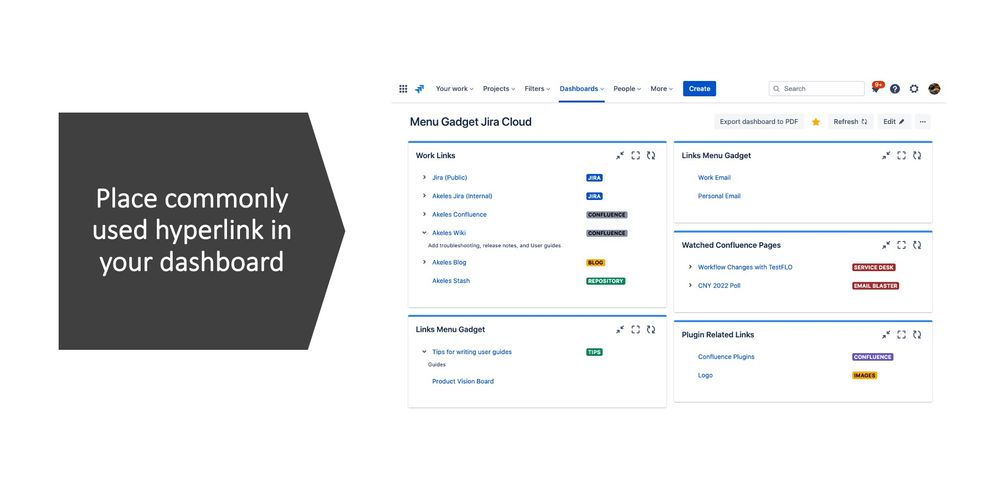The height and width of the screenshot is (489, 999).
Task: Open the Product Vision Board link
Action: pyautogui.click(x=463, y=381)
